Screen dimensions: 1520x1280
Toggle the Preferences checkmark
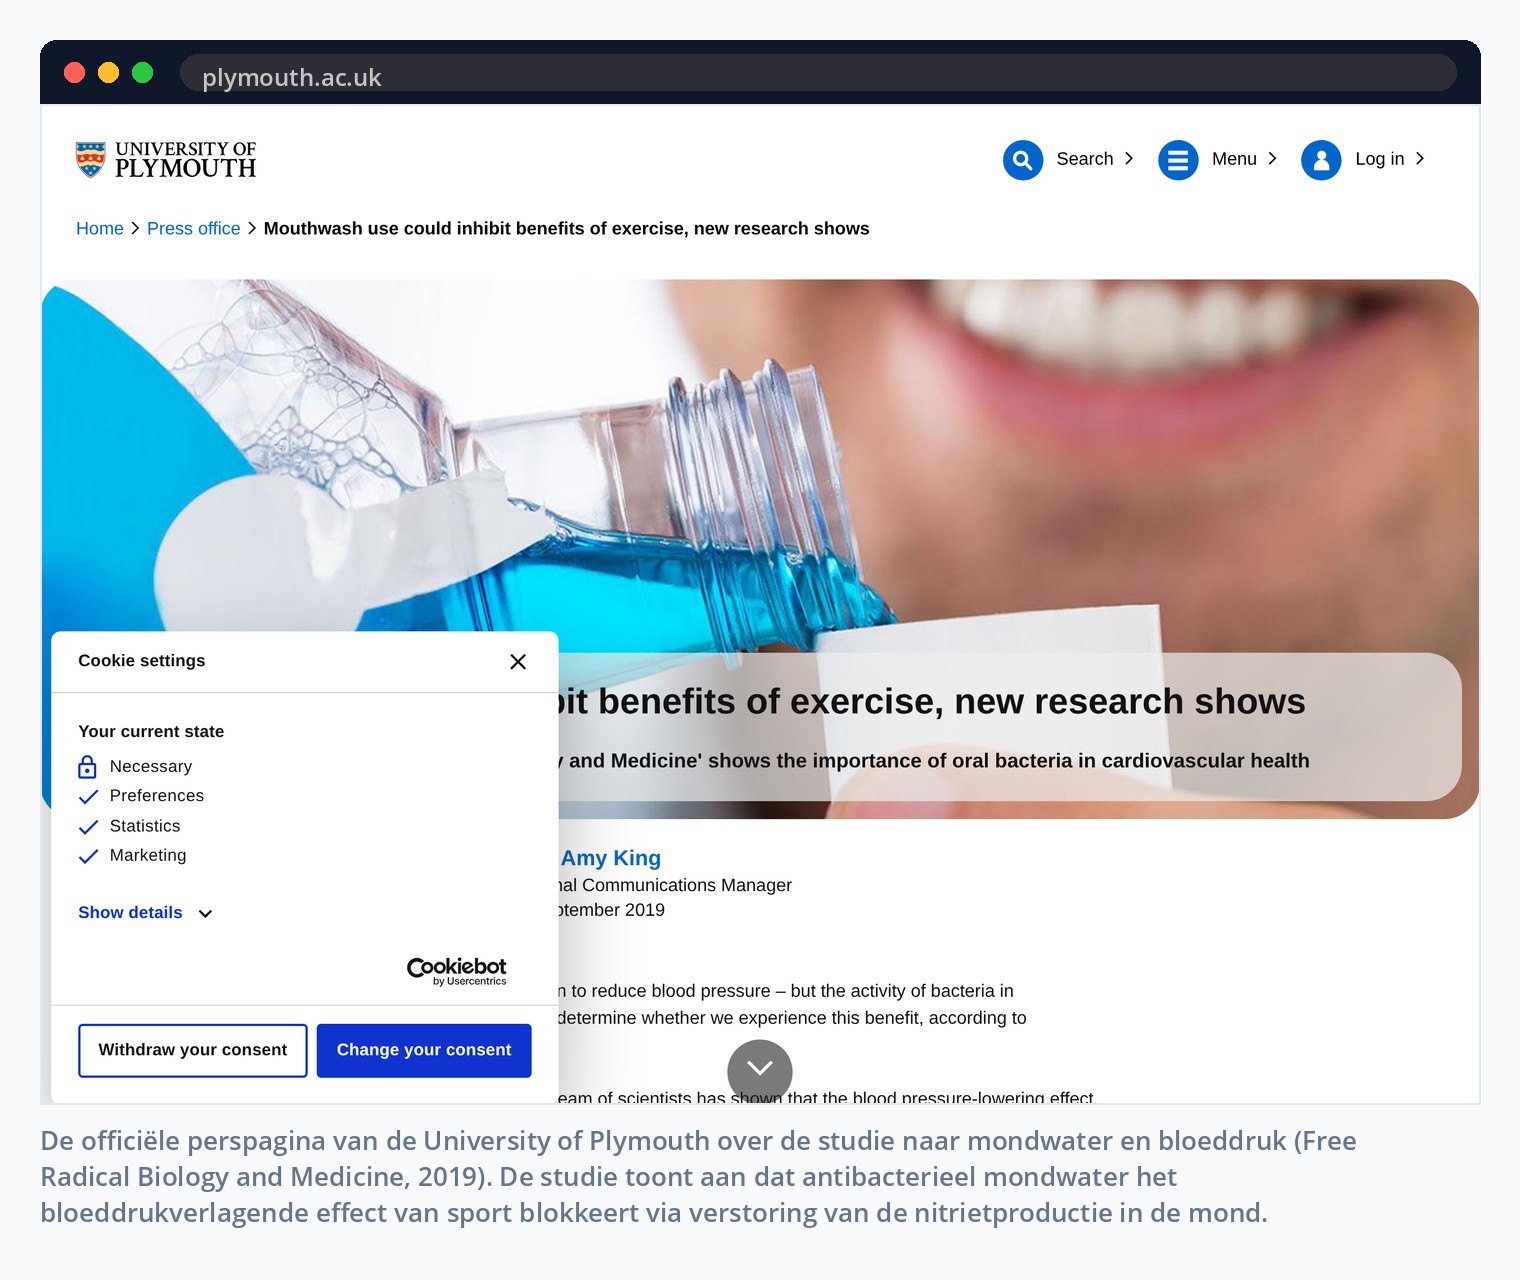click(88, 797)
